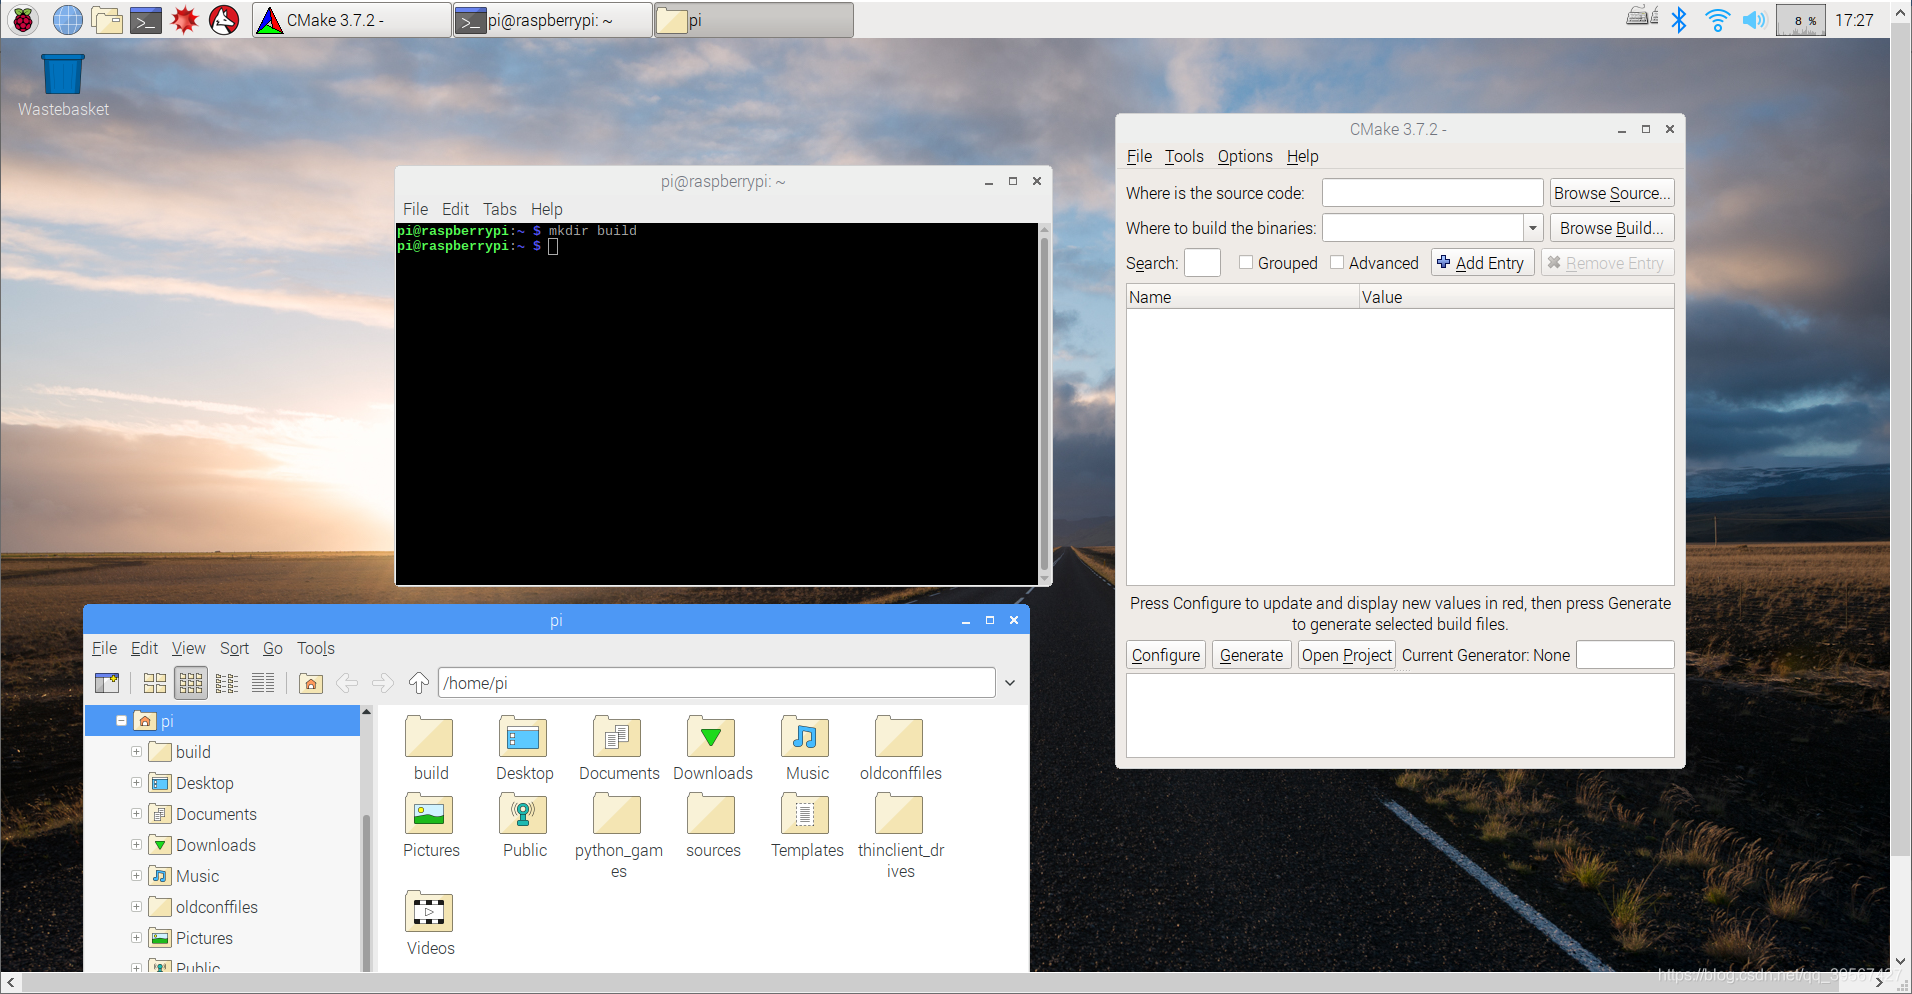Select the Pictures entry in the tree
1912x994 pixels.
pyautogui.click(x=204, y=938)
